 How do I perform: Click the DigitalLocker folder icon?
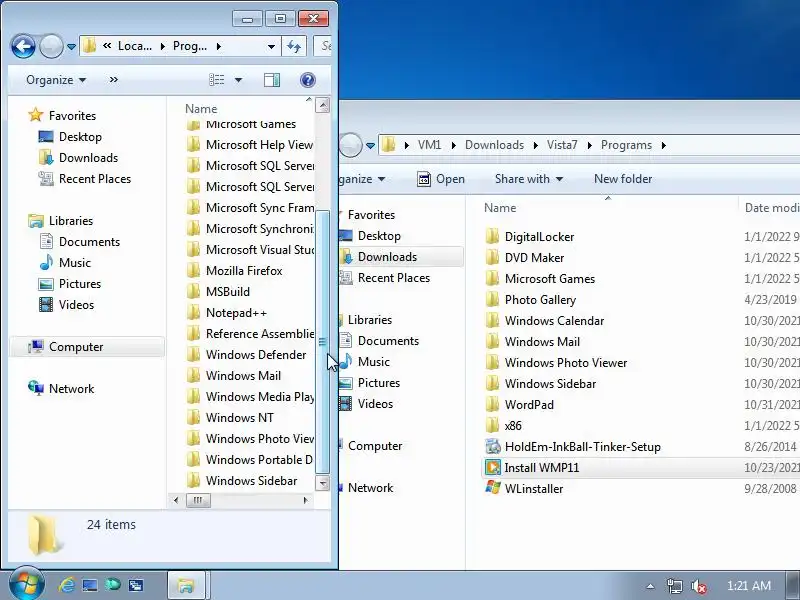coord(492,237)
